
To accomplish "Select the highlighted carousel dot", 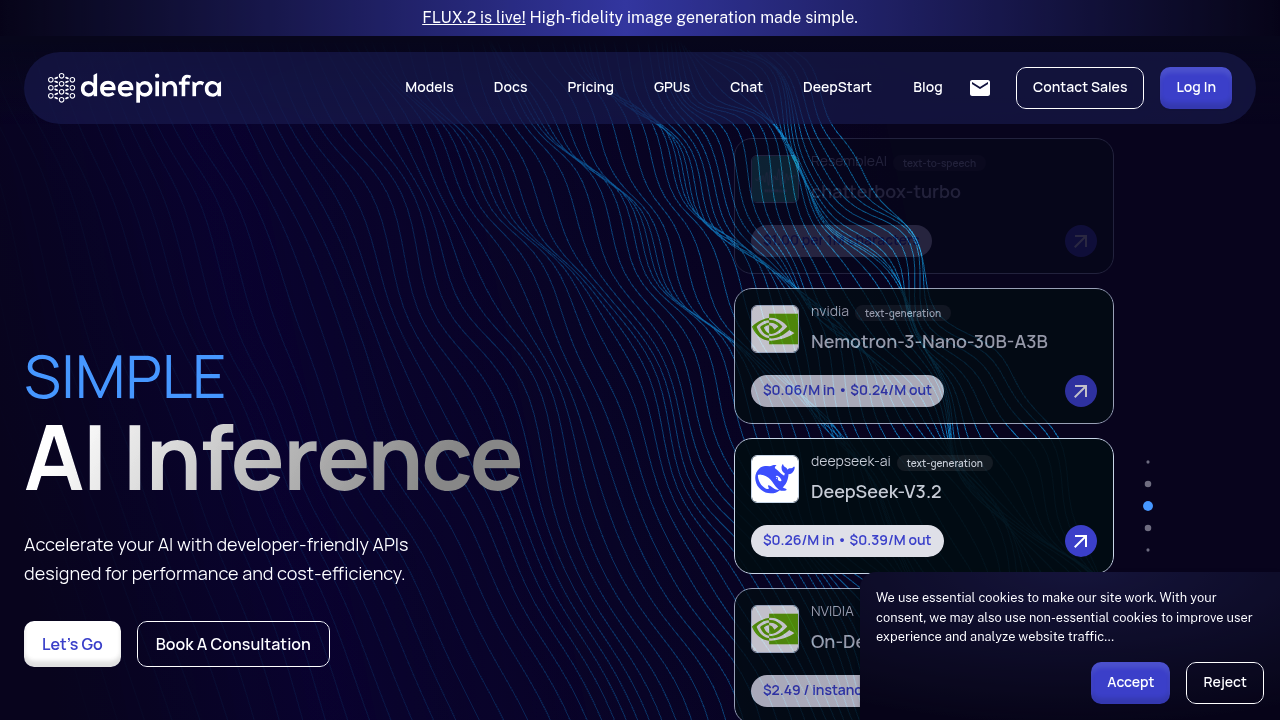I will [1148, 506].
